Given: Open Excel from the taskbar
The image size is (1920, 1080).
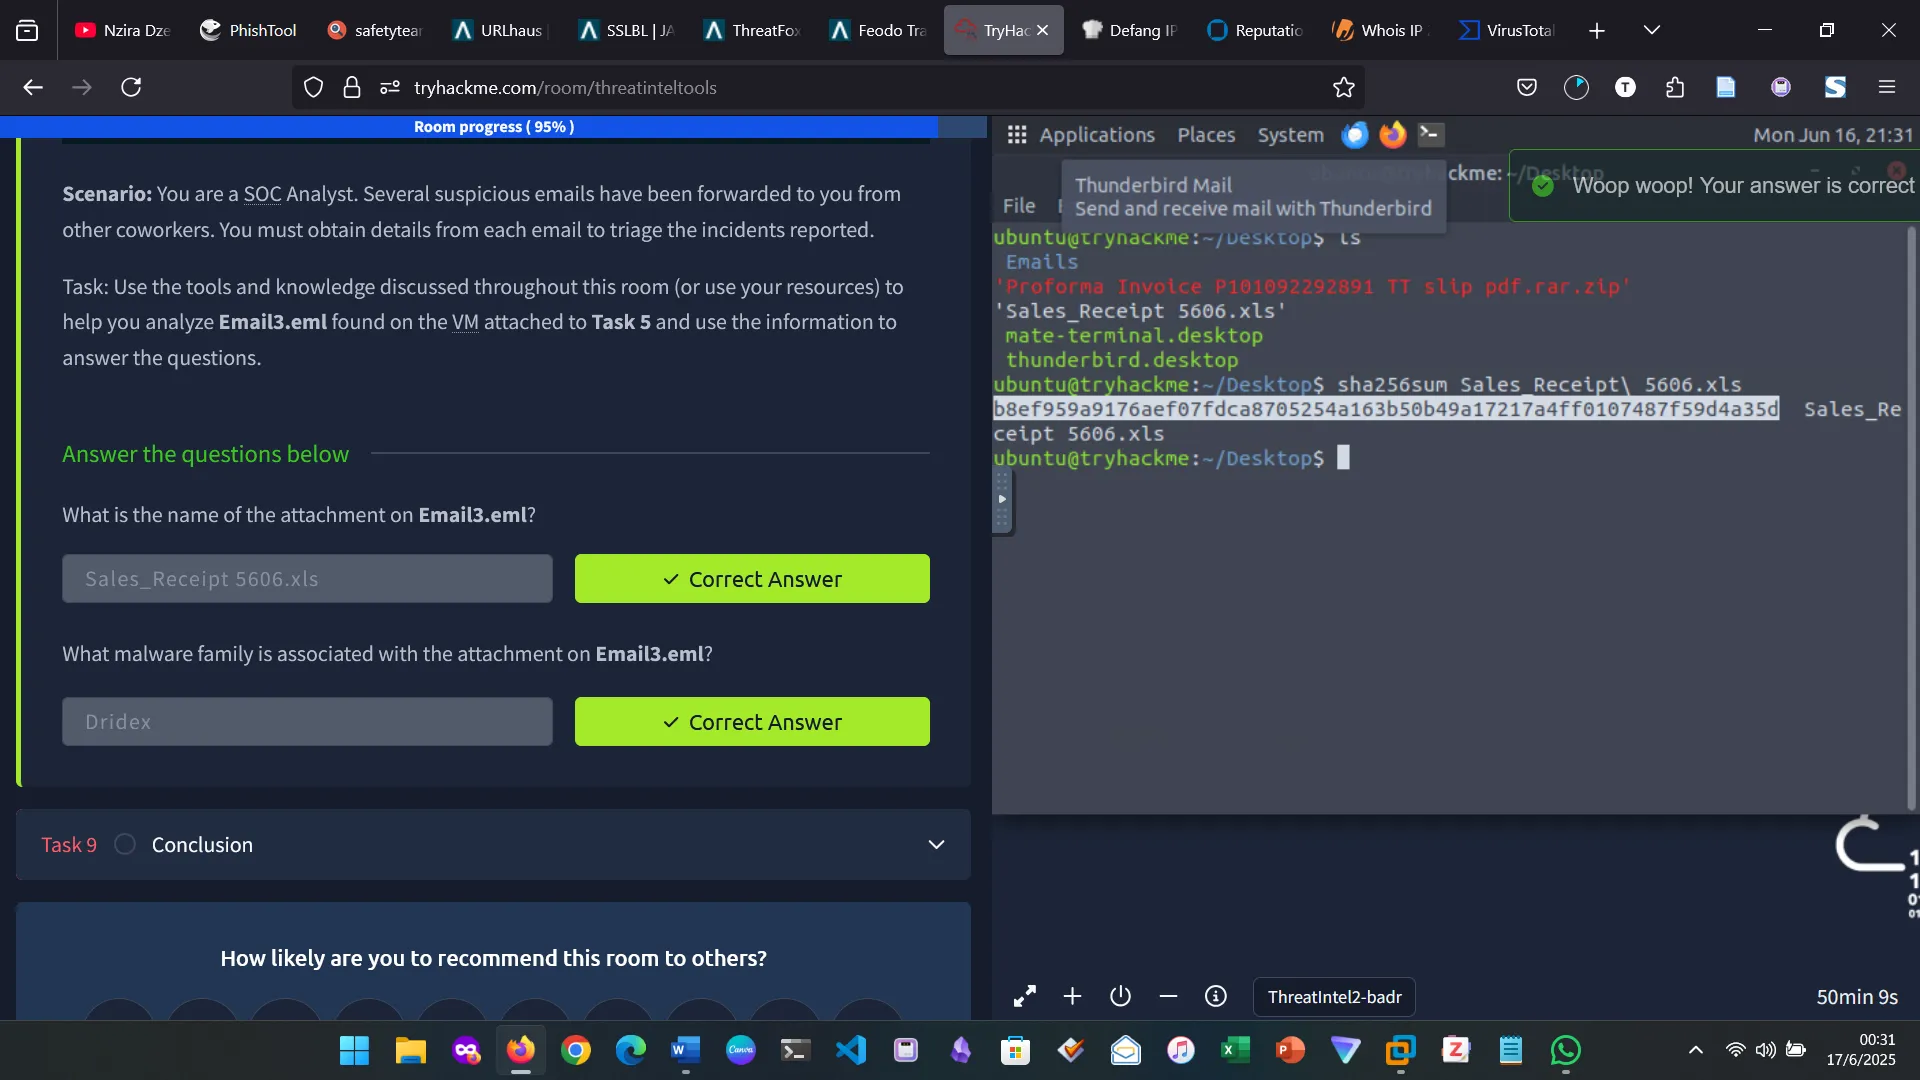Looking at the screenshot, I should [x=1236, y=1050].
